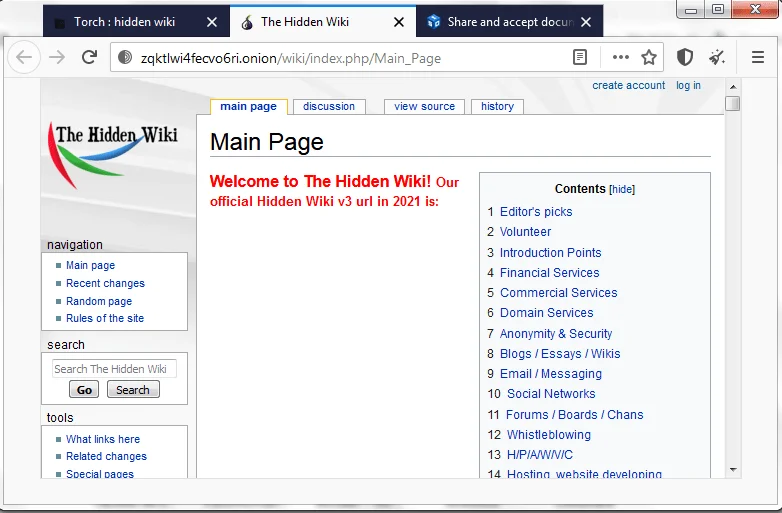Jump to Editor's picks section

(536, 212)
